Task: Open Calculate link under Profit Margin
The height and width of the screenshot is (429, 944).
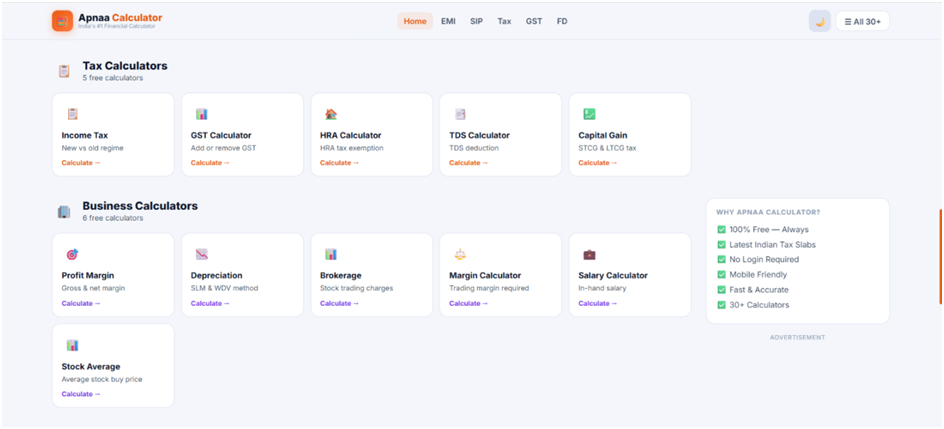Action: click(81, 303)
